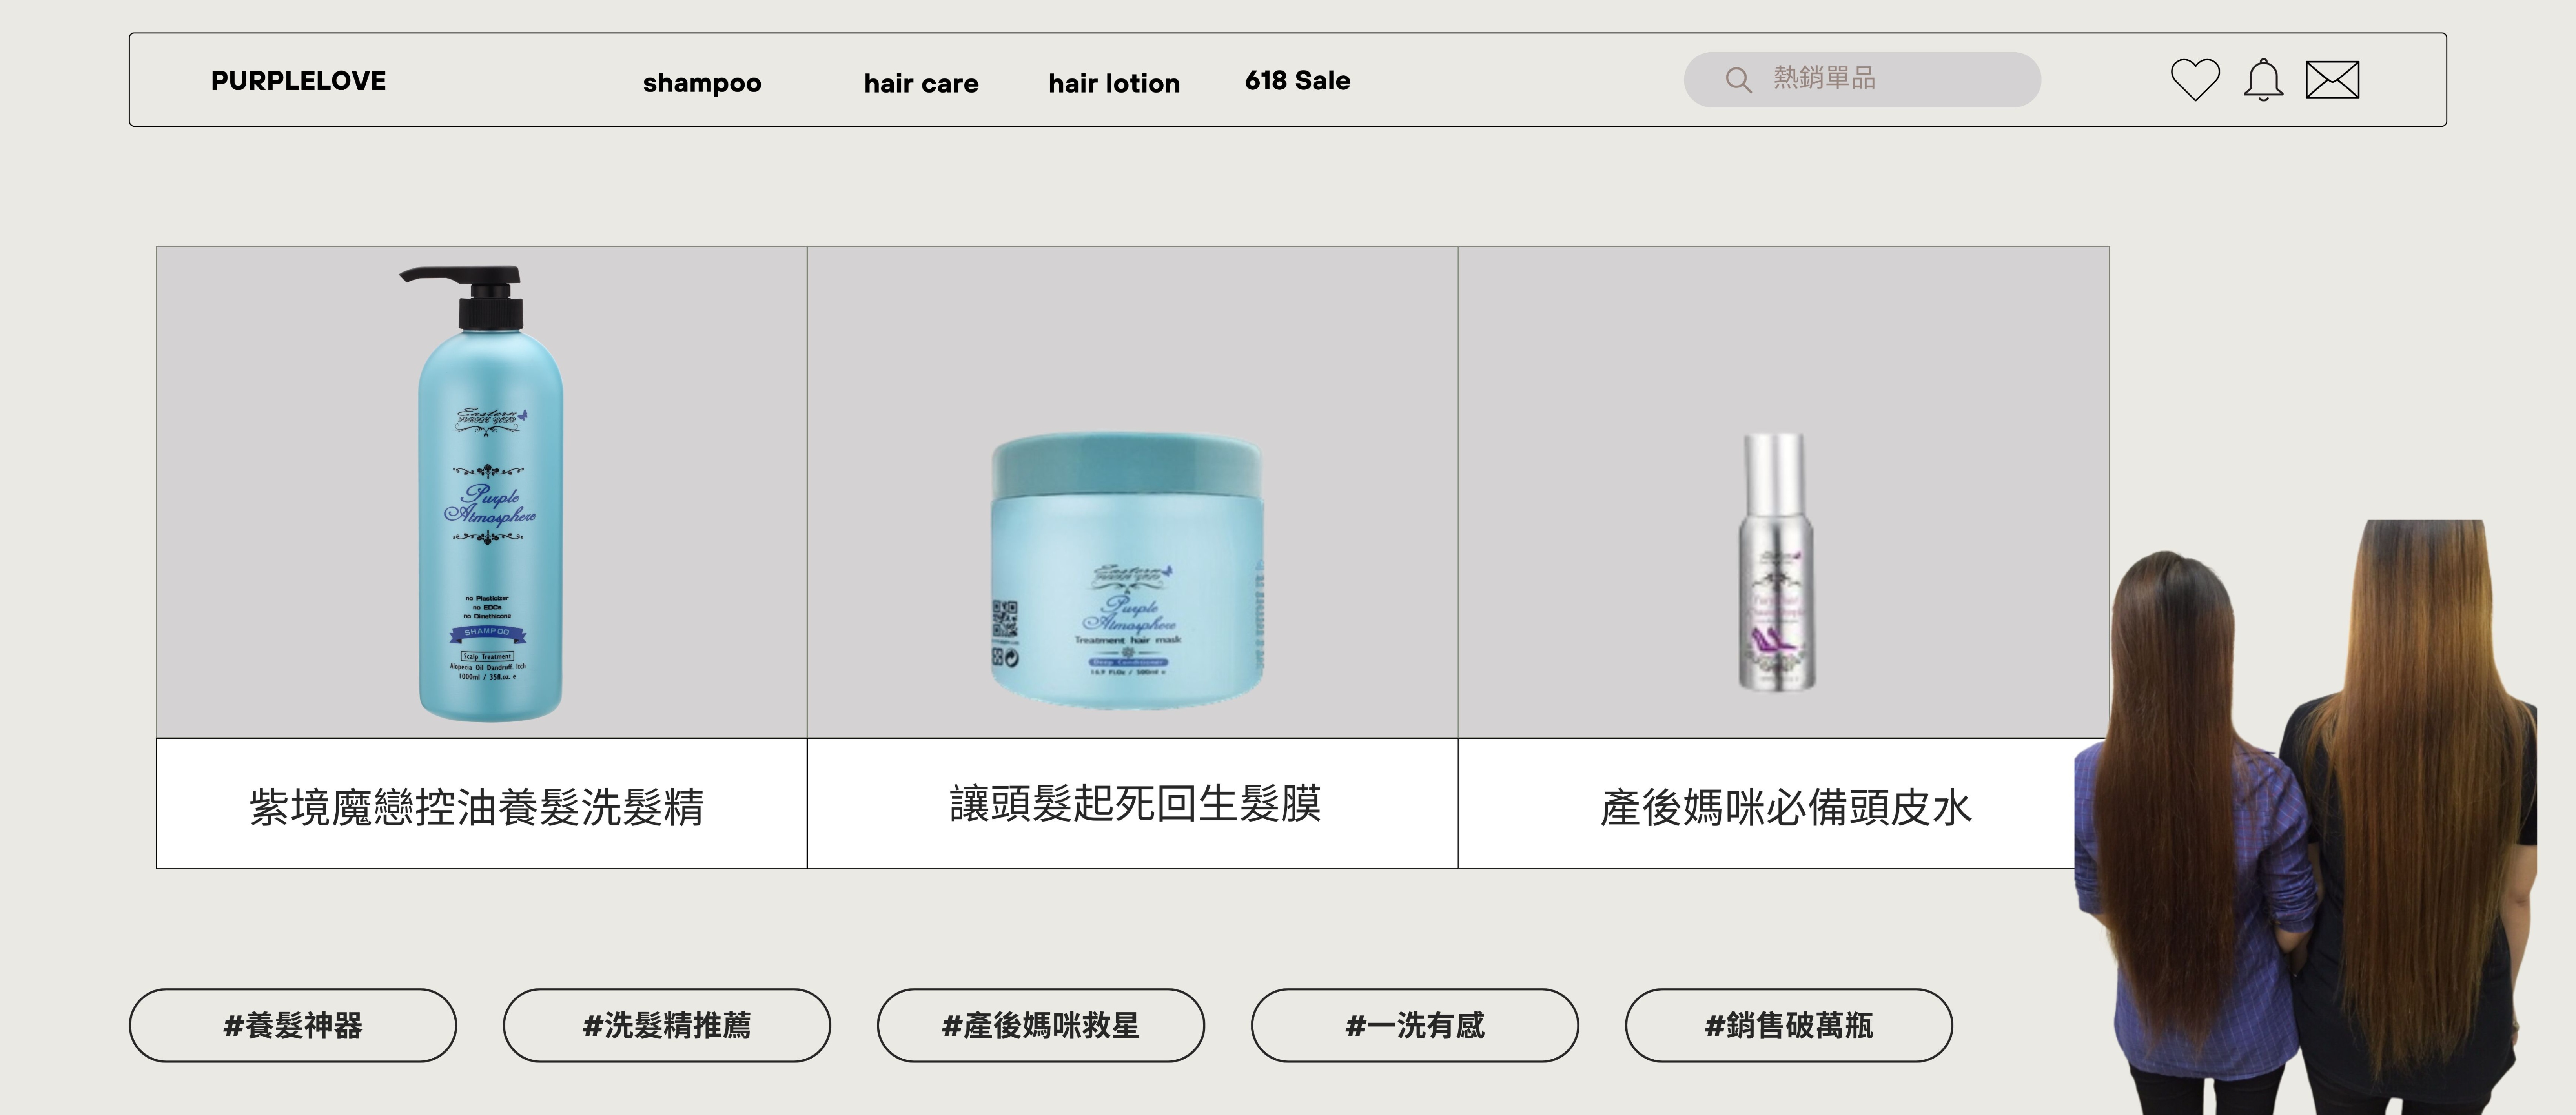Click the PURPLELOVE brand logo
Screen dimensions: 2576x1115
point(298,81)
